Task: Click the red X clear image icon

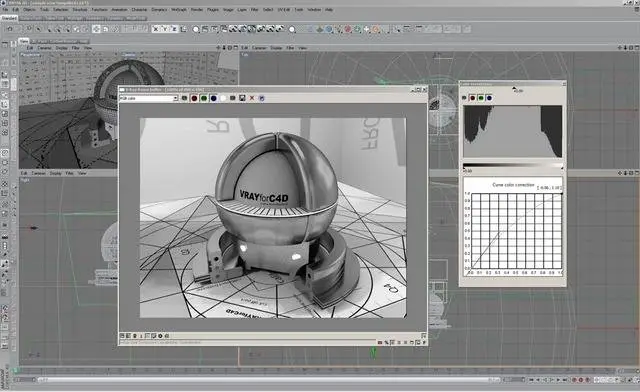Action: point(252,98)
